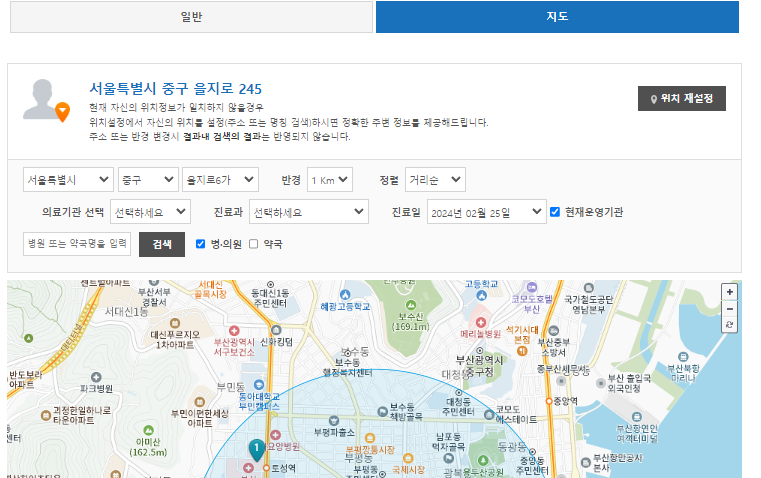Select map marker number 1
This screenshot has height=478, width=761.
[x=256, y=450]
